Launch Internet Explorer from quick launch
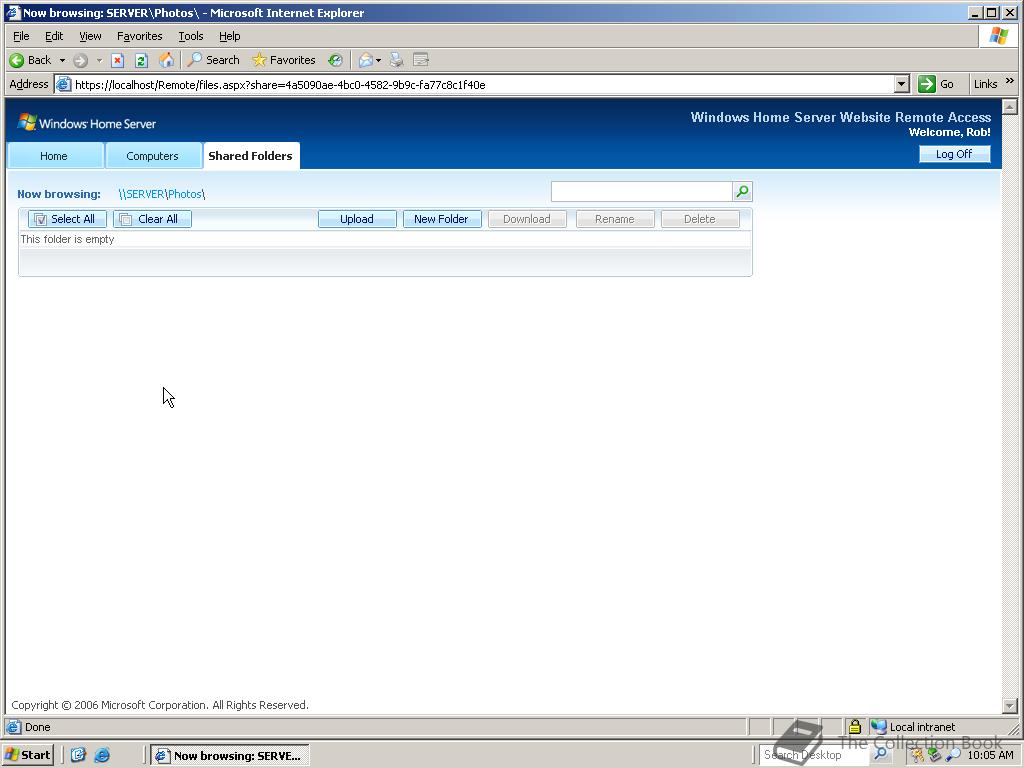This screenshot has height=768, width=1024. pyautogui.click(x=102, y=755)
